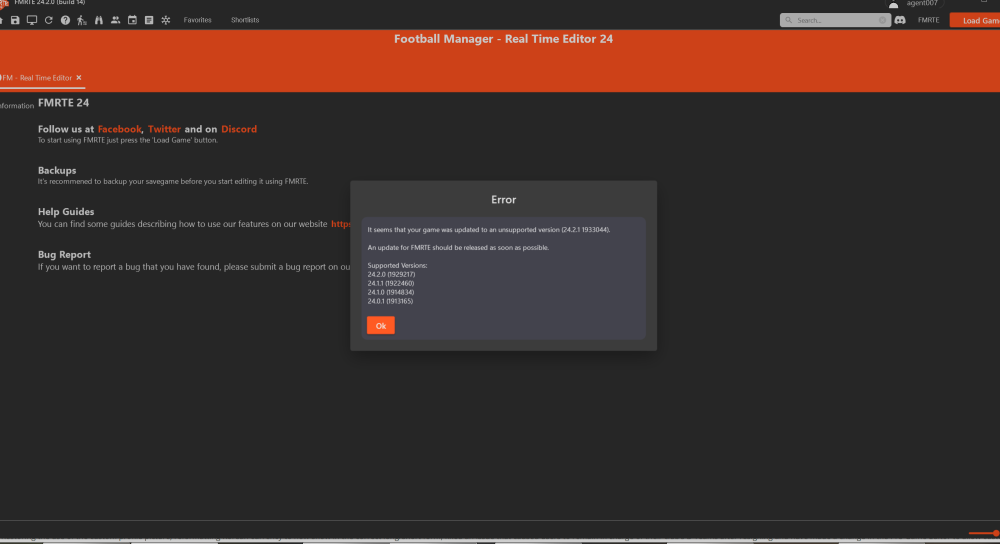Click supported version 24.1.1 (1922460)

390,283
